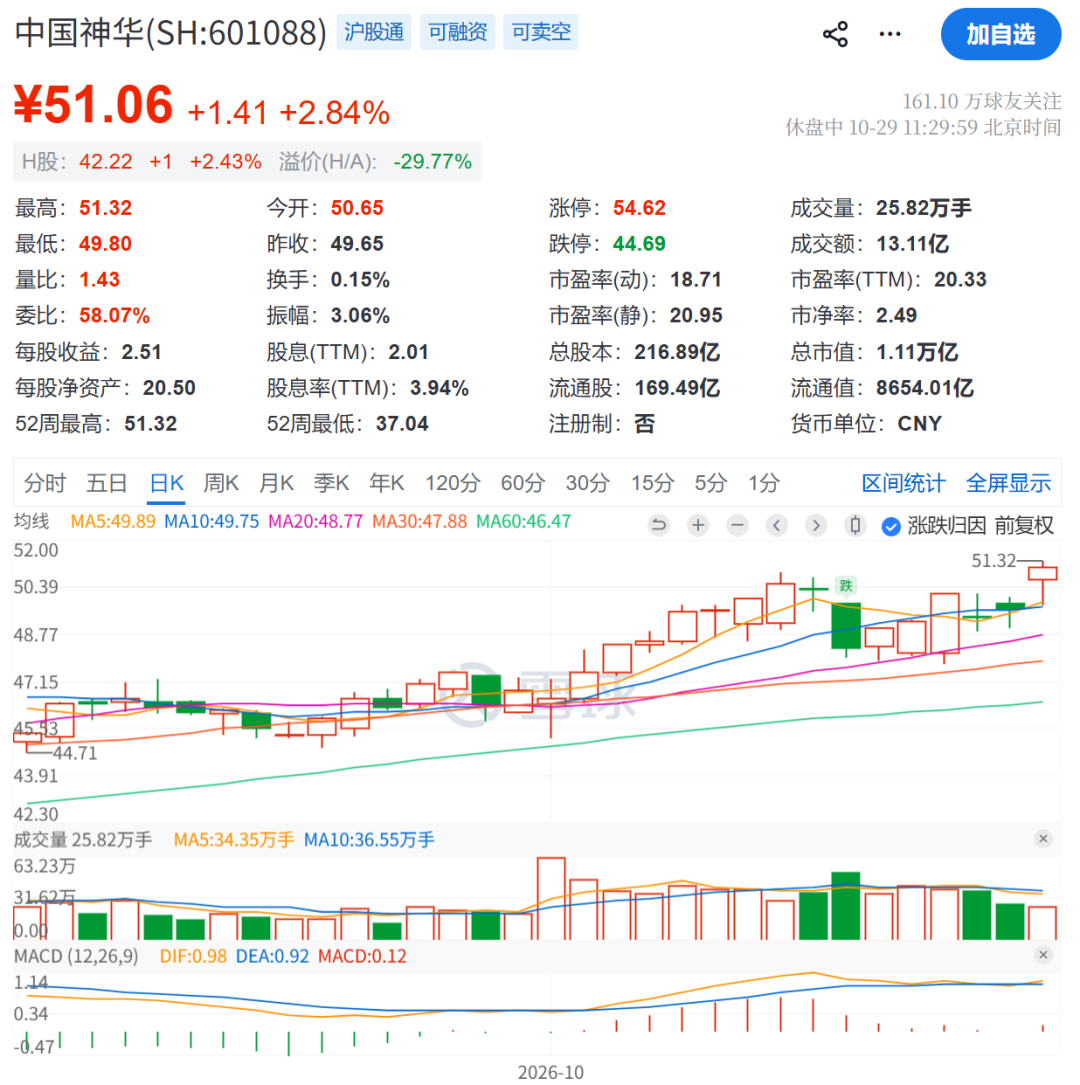Switch to 15分 chart tab

click(x=652, y=483)
